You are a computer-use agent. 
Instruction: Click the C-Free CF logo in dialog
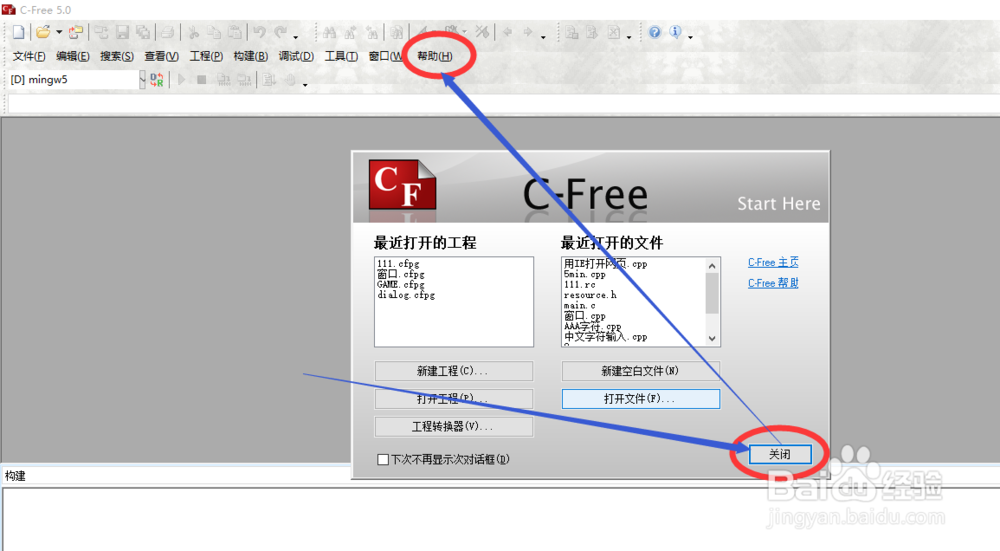point(402,185)
